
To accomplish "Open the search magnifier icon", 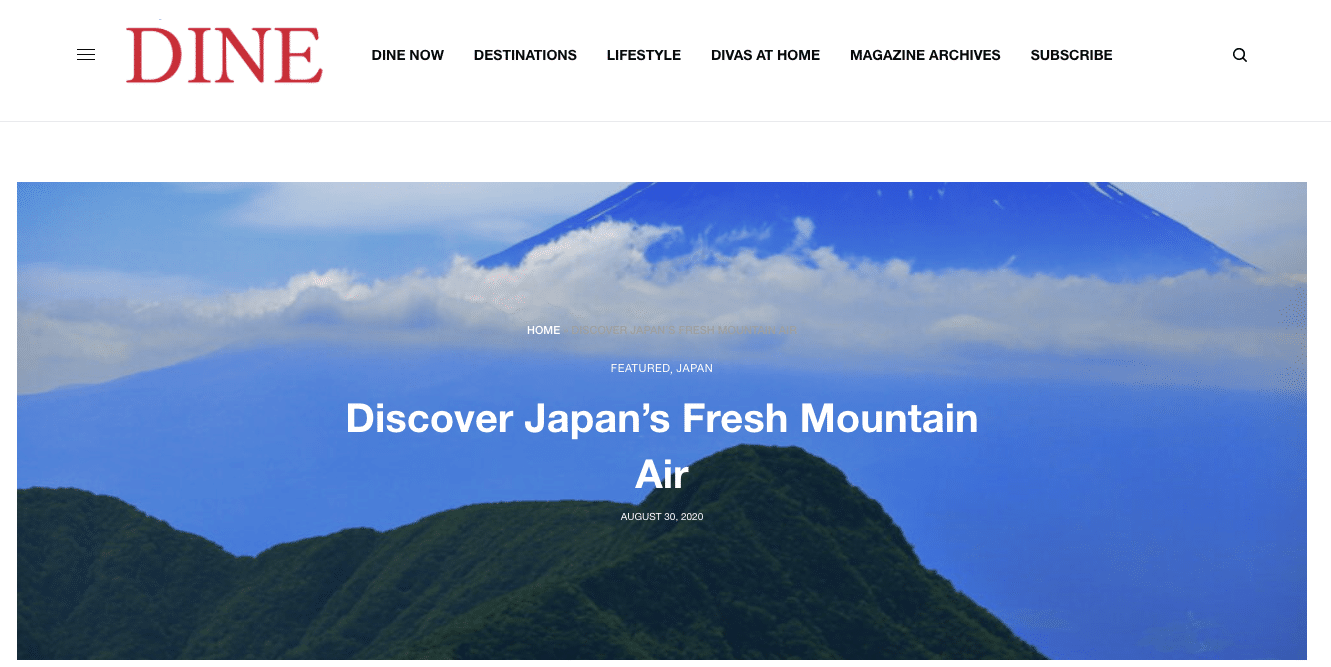I will pos(1240,55).
